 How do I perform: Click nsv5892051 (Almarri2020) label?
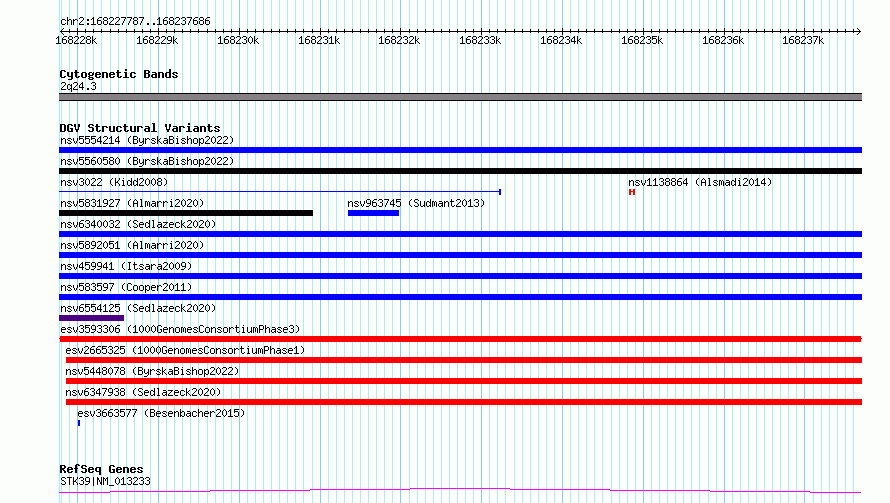132,245
